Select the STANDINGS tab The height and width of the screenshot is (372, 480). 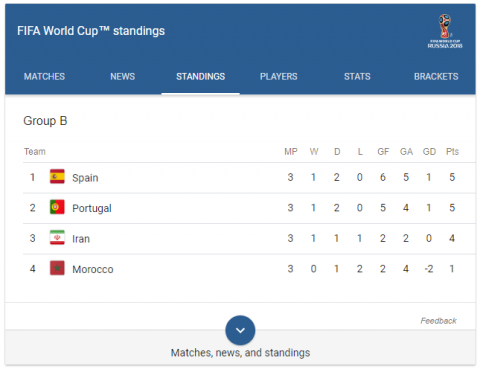tap(201, 77)
